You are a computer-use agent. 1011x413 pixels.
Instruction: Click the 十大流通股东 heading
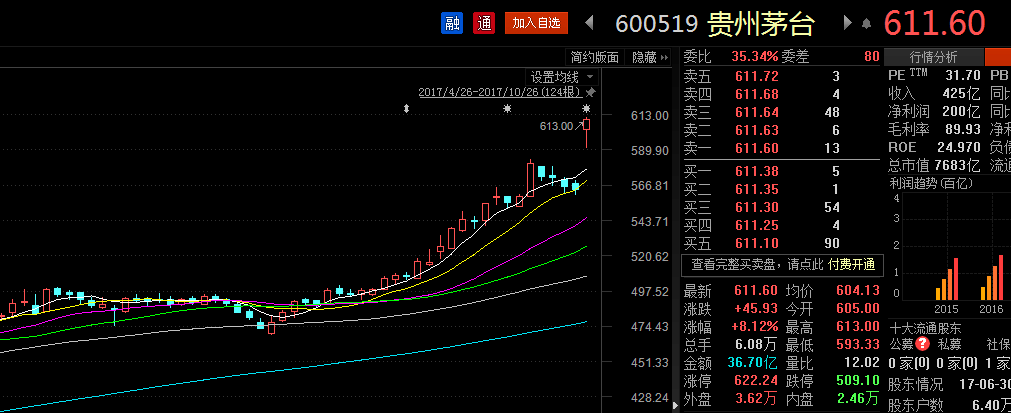pyautogui.click(x=925, y=327)
